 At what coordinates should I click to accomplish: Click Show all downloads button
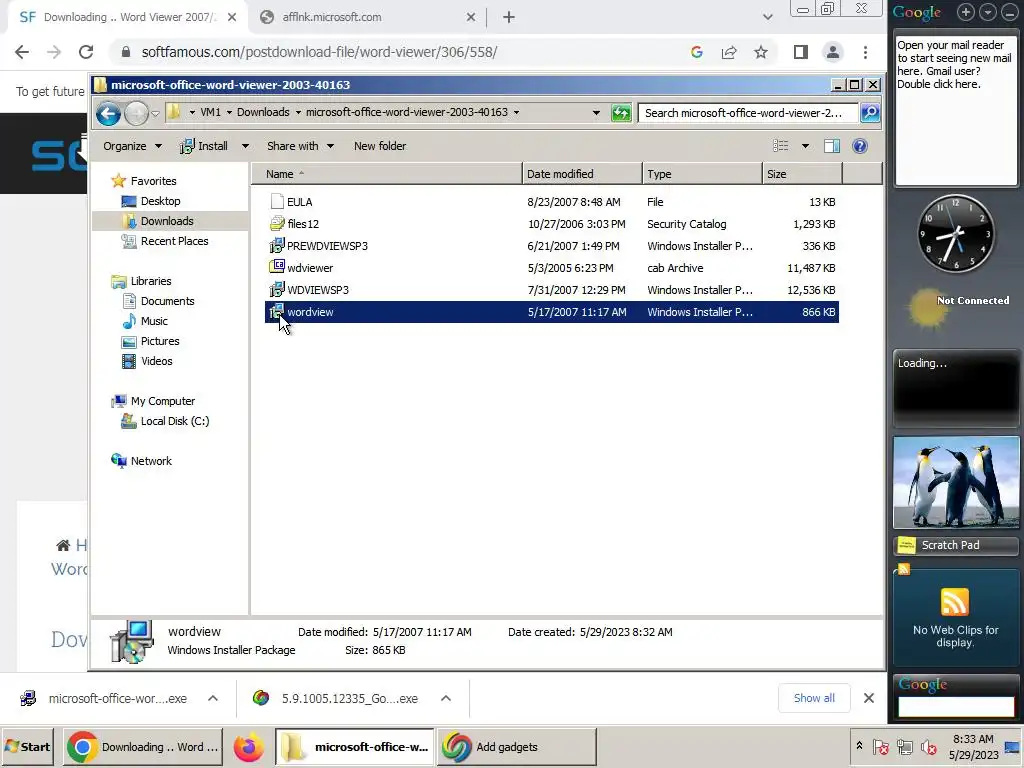[x=814, y=698]
